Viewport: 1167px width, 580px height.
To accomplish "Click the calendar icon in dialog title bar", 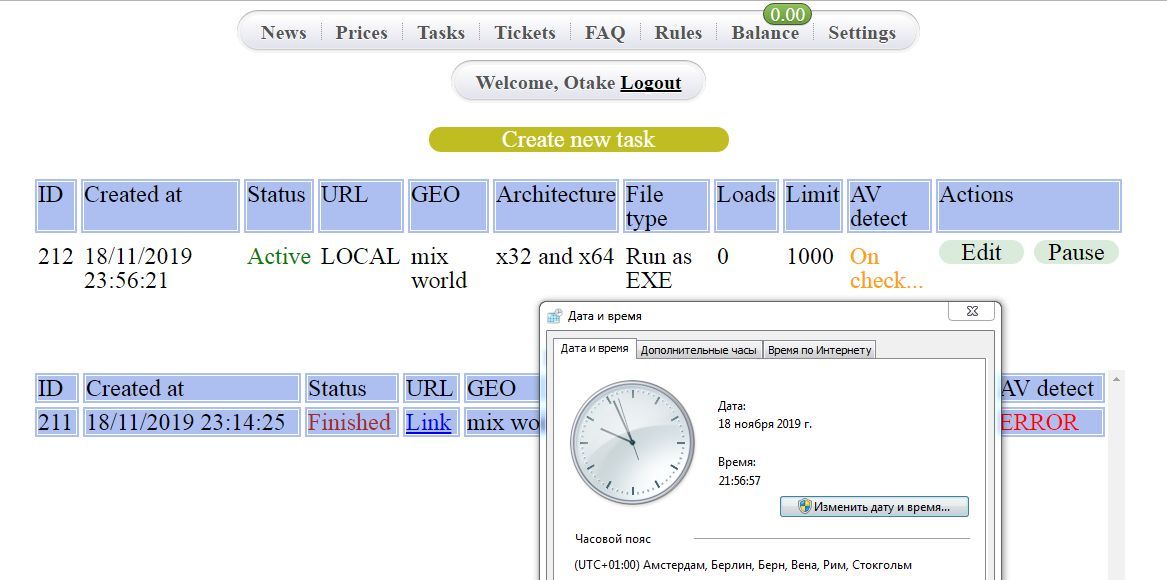I will click(554, 316).
